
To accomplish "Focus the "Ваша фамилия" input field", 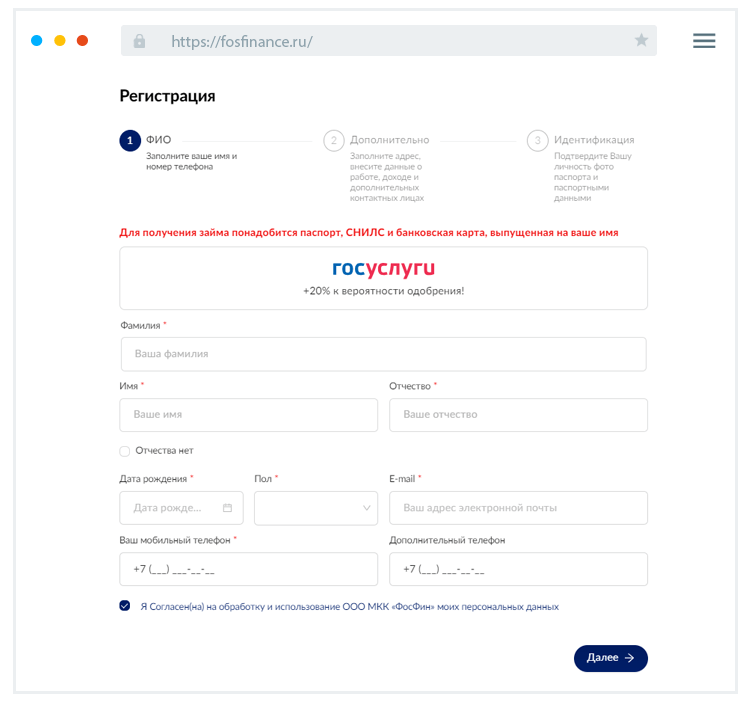I will pyautogui.click(x=383, y=354).
